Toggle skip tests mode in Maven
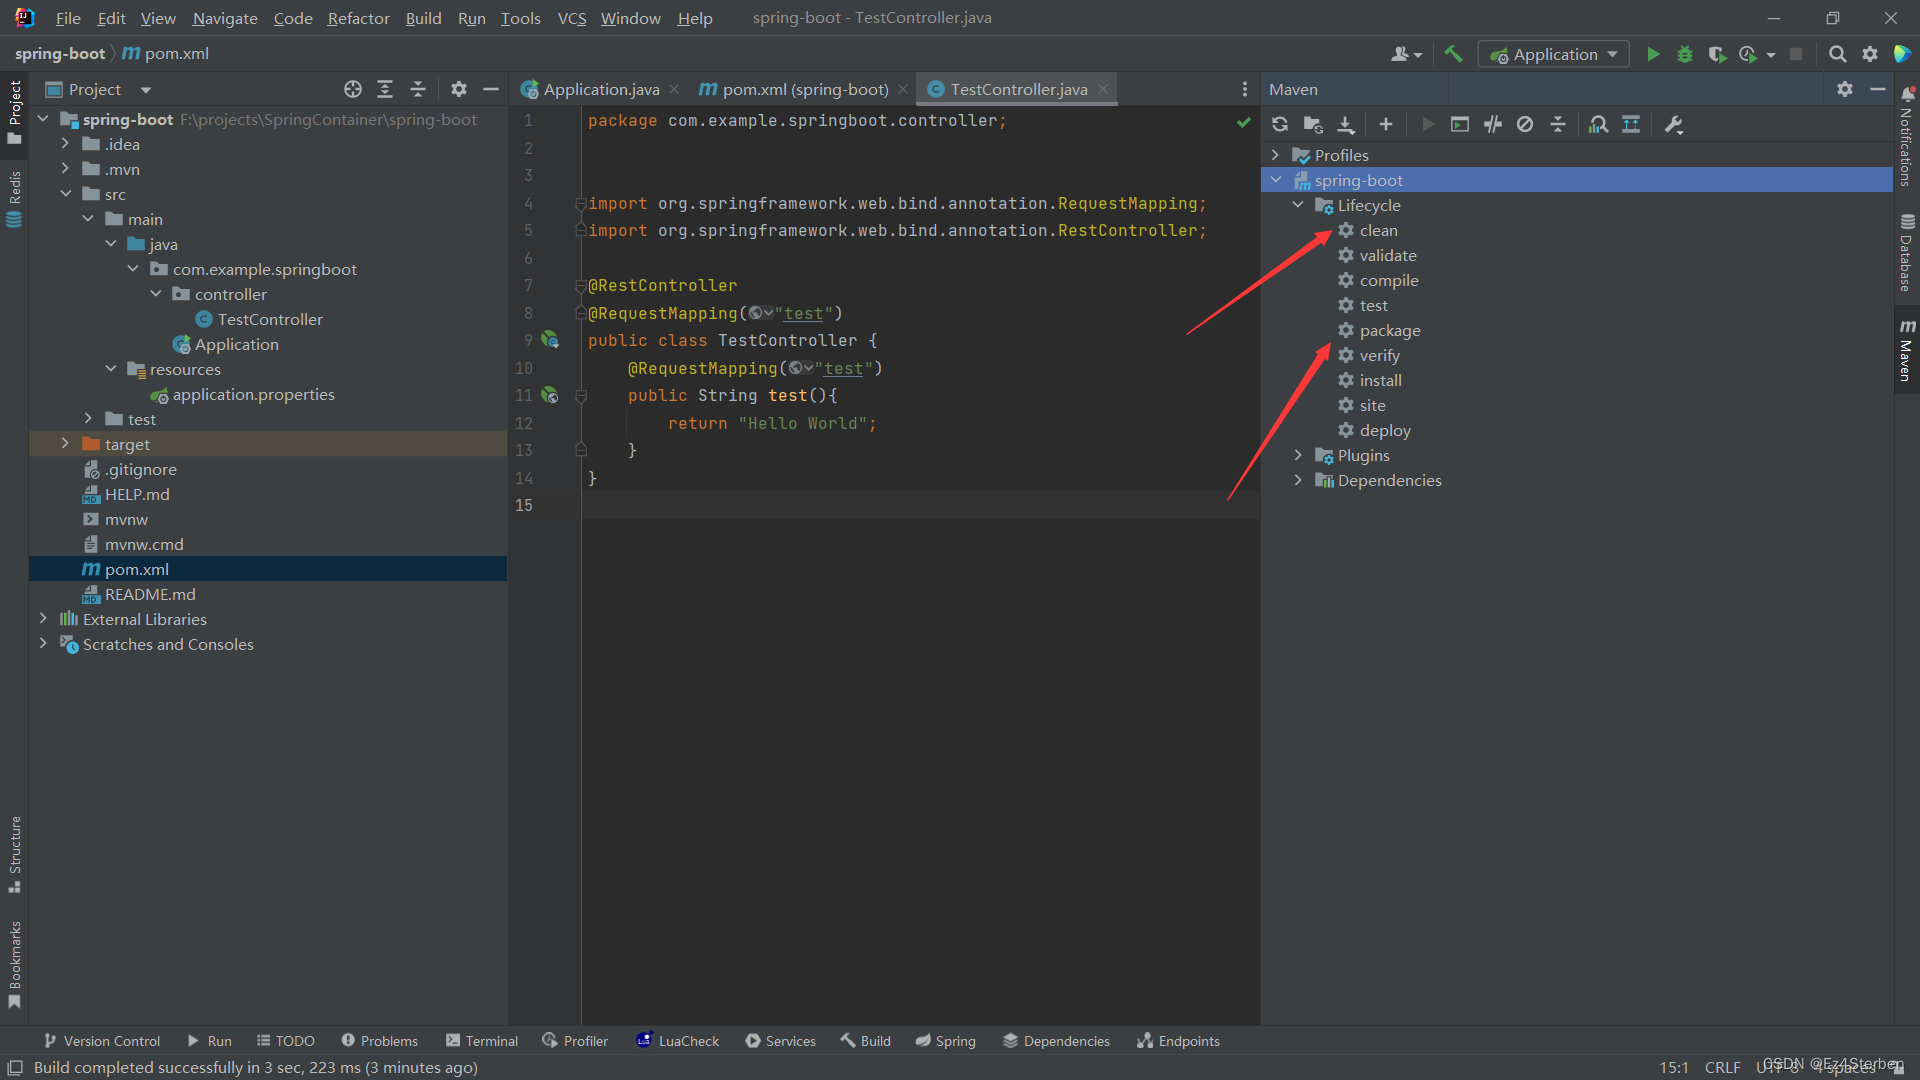Image resolution: width=1920 pixels, height=1080 pixels. [x=1525, y=125]
